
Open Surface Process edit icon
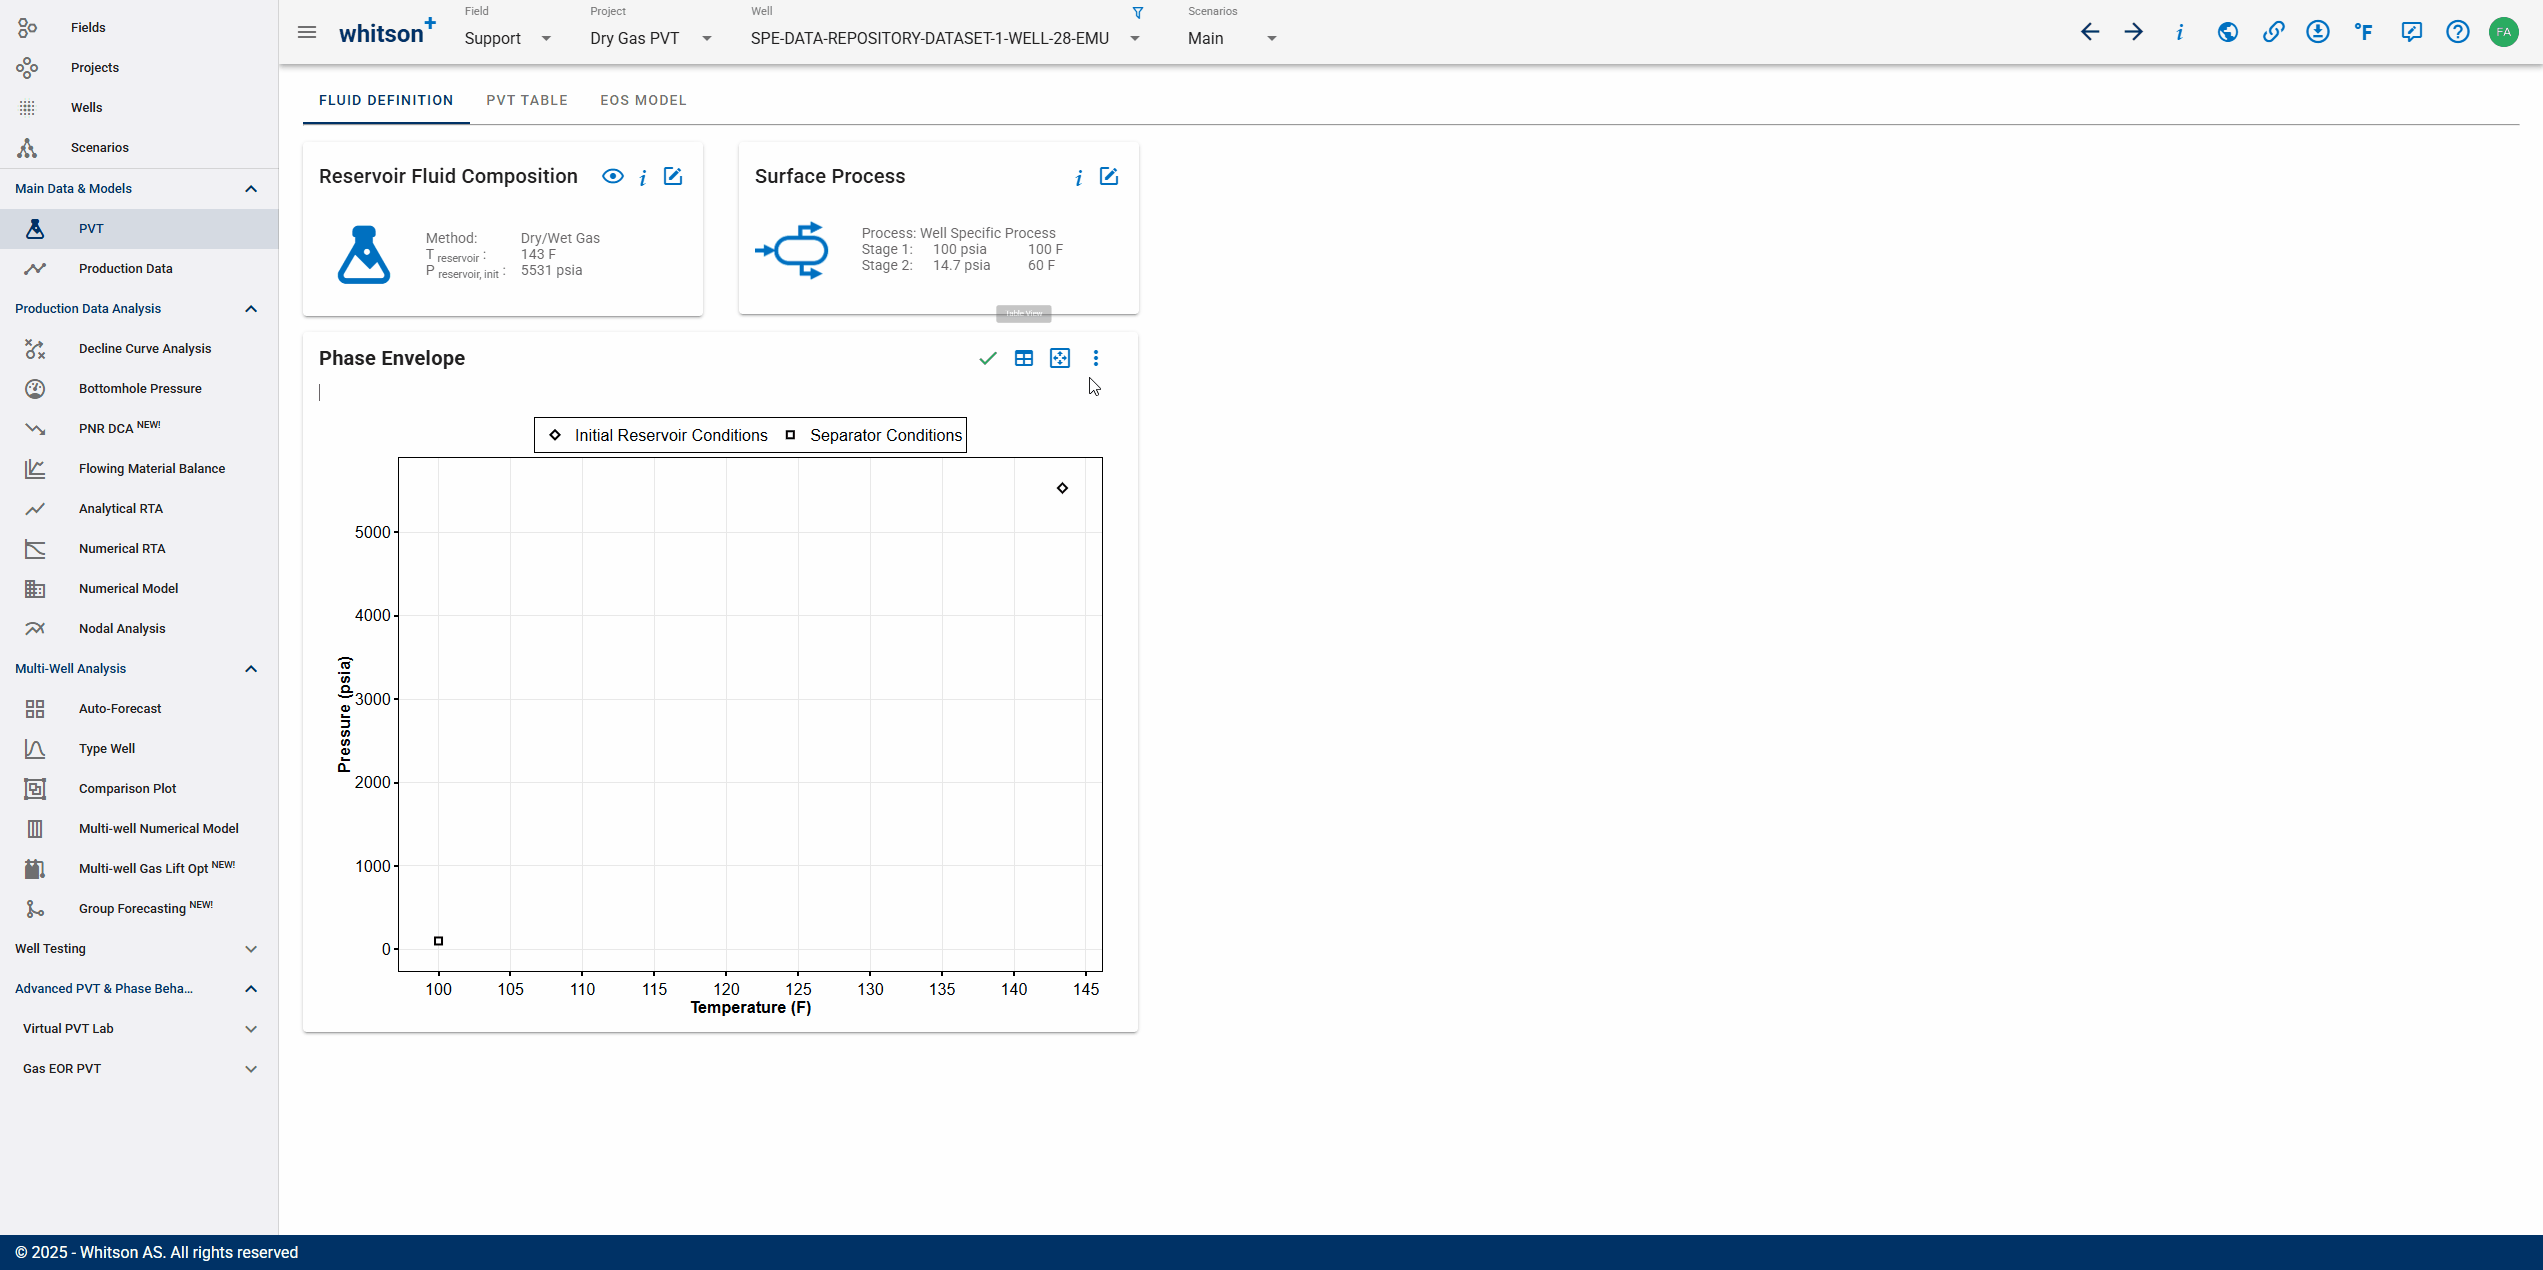point(1109,177)
